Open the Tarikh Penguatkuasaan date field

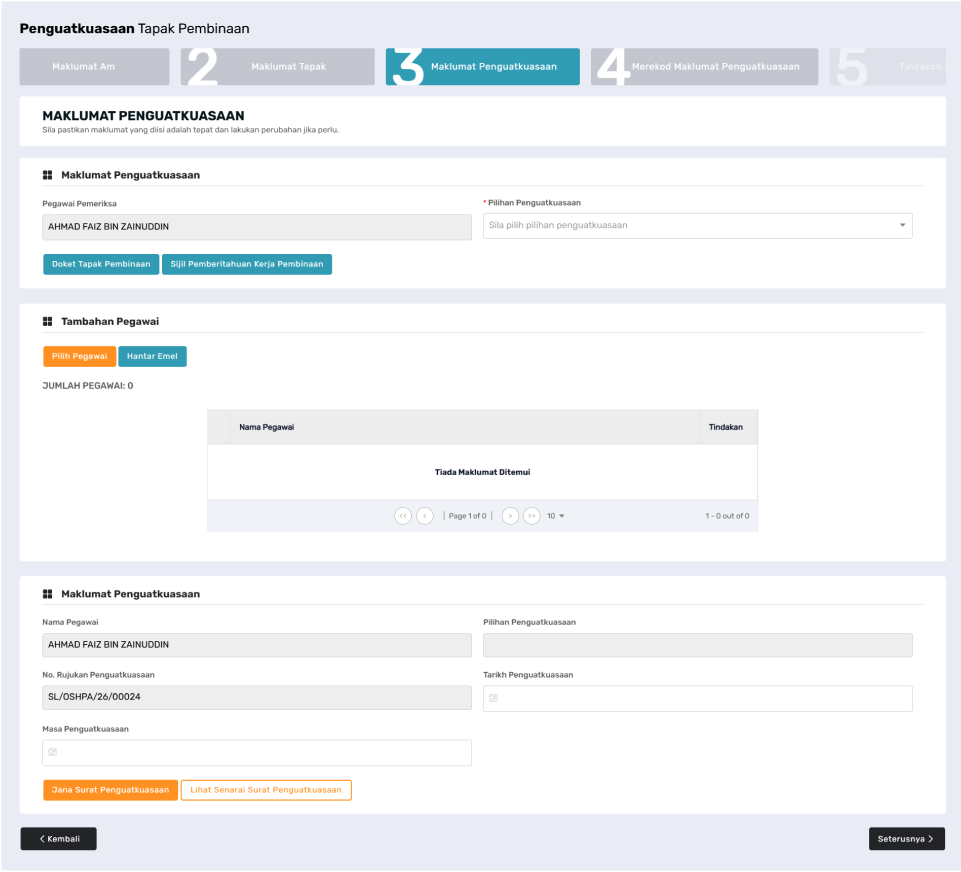tap(697, 699)
